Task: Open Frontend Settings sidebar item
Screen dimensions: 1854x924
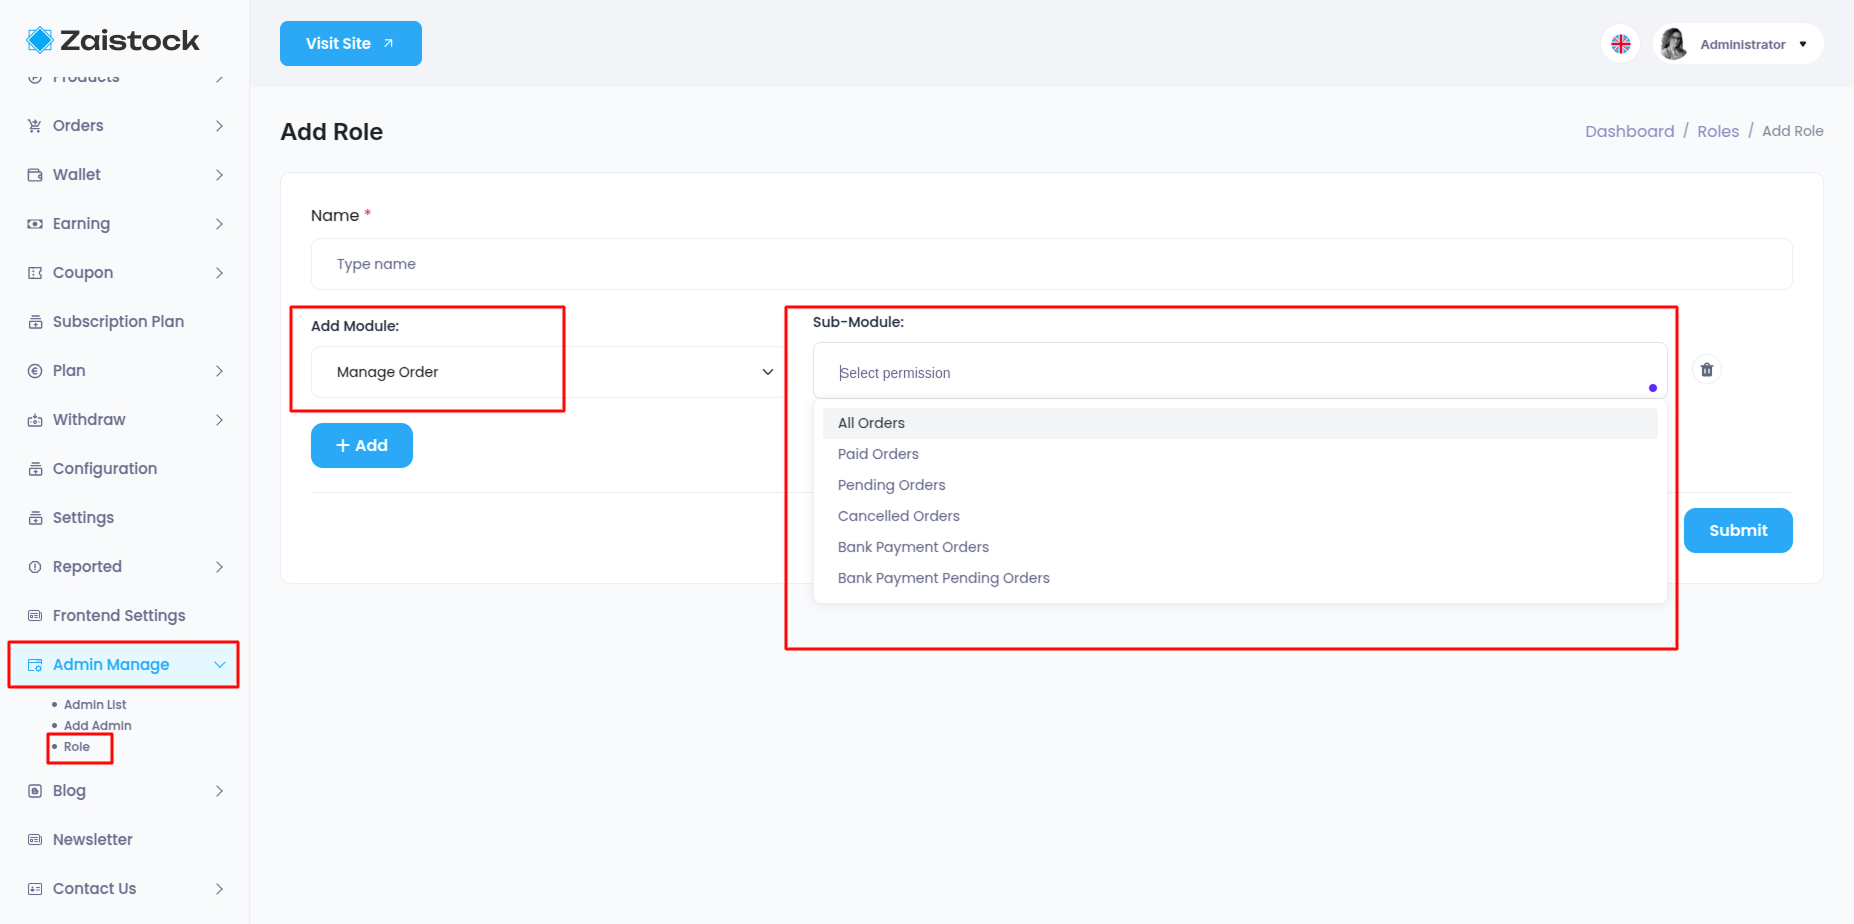Action: [119, 616]
